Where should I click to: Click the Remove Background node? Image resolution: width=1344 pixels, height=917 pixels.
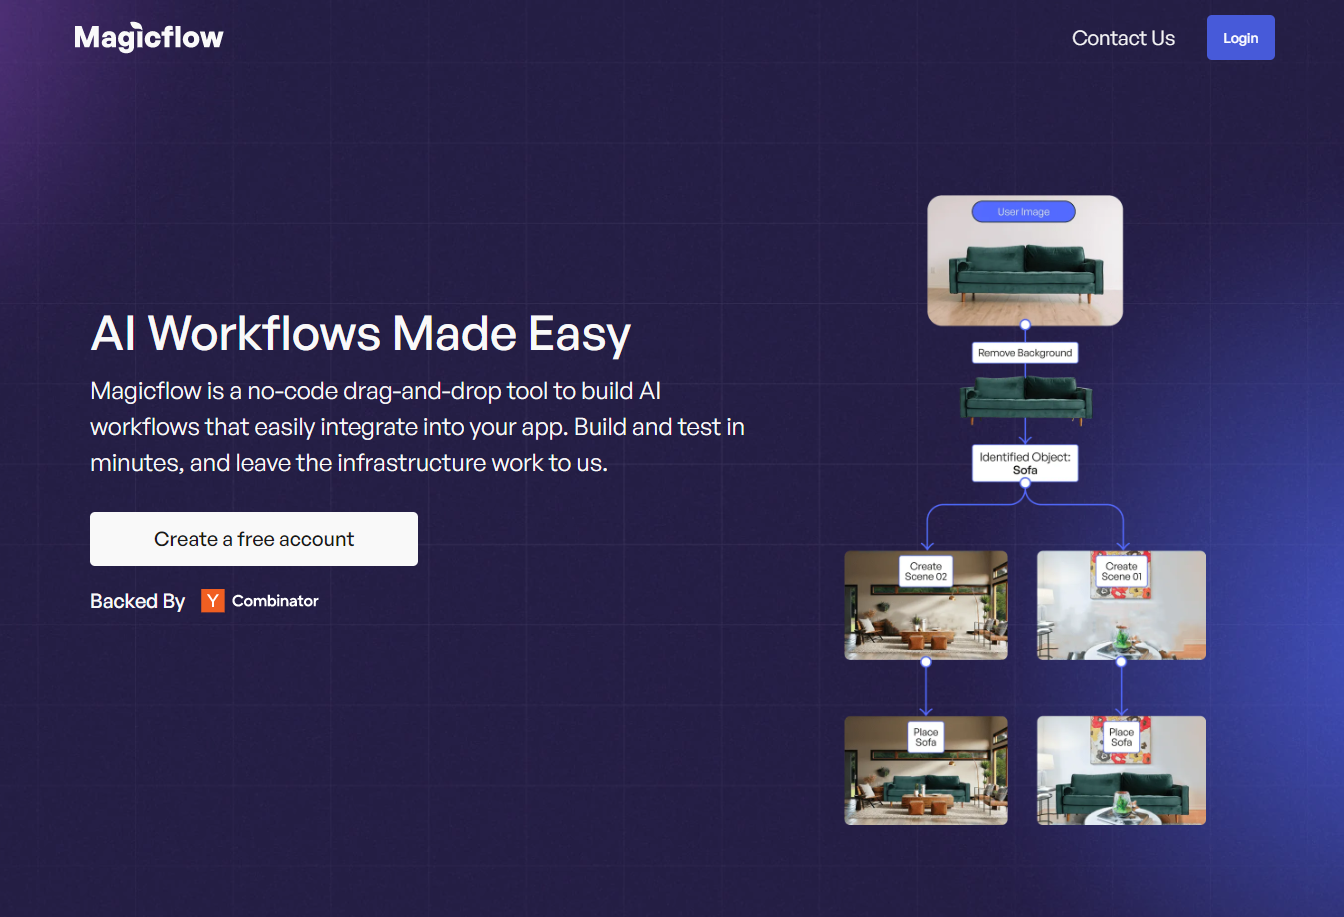click(x=1025, y=353)
